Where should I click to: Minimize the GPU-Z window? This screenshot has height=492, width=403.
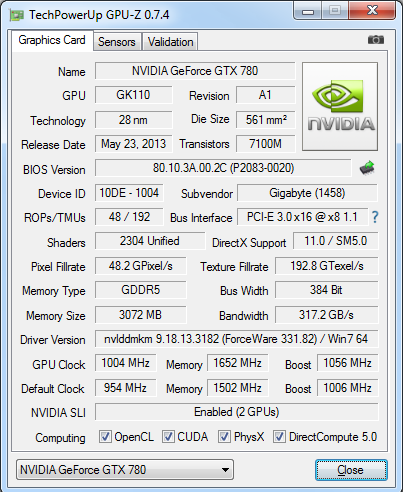tap(308, 11)
